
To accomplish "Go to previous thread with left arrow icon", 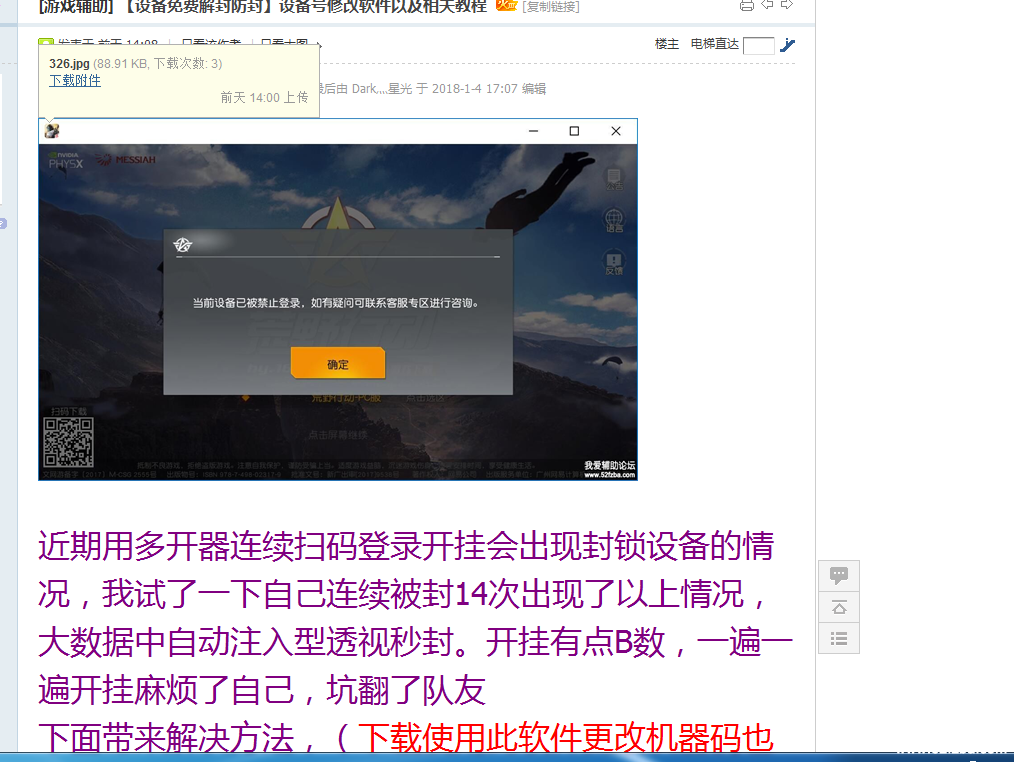I will click(768, 5).
